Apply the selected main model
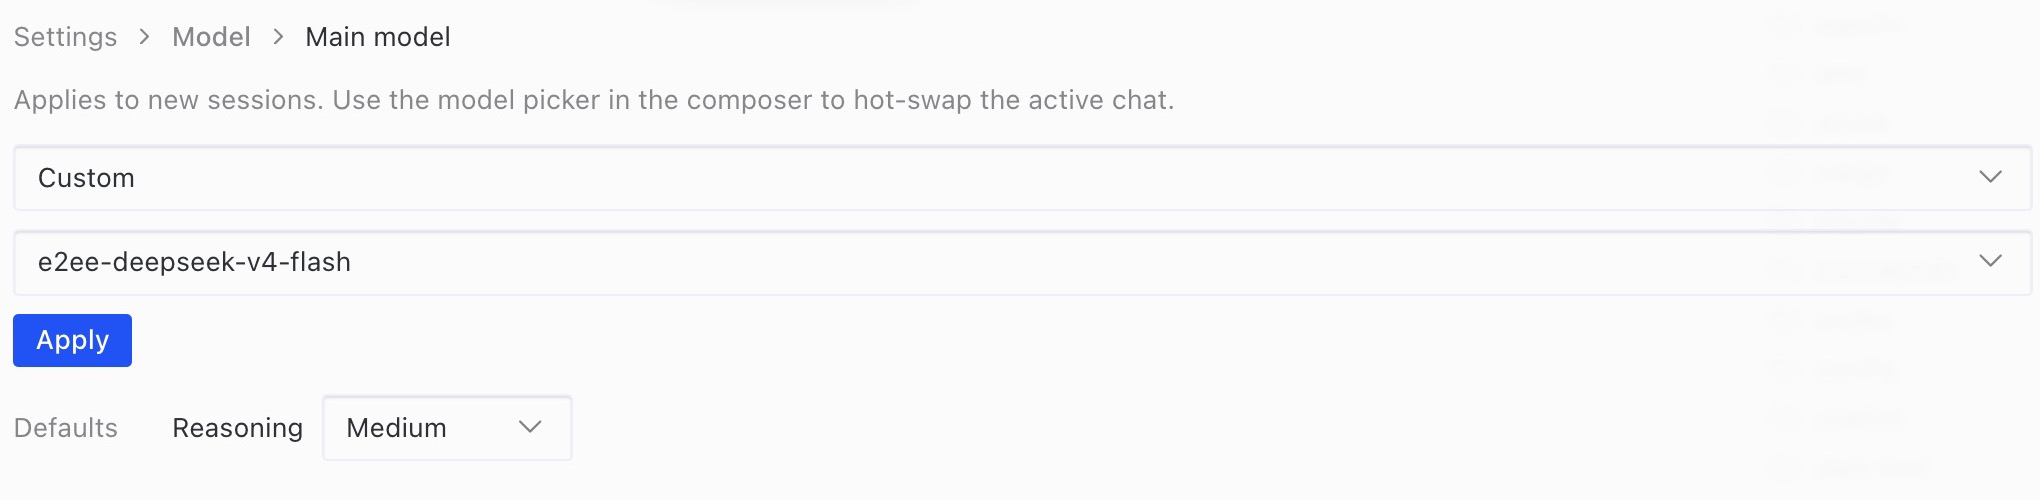 (x=72, y=340)
